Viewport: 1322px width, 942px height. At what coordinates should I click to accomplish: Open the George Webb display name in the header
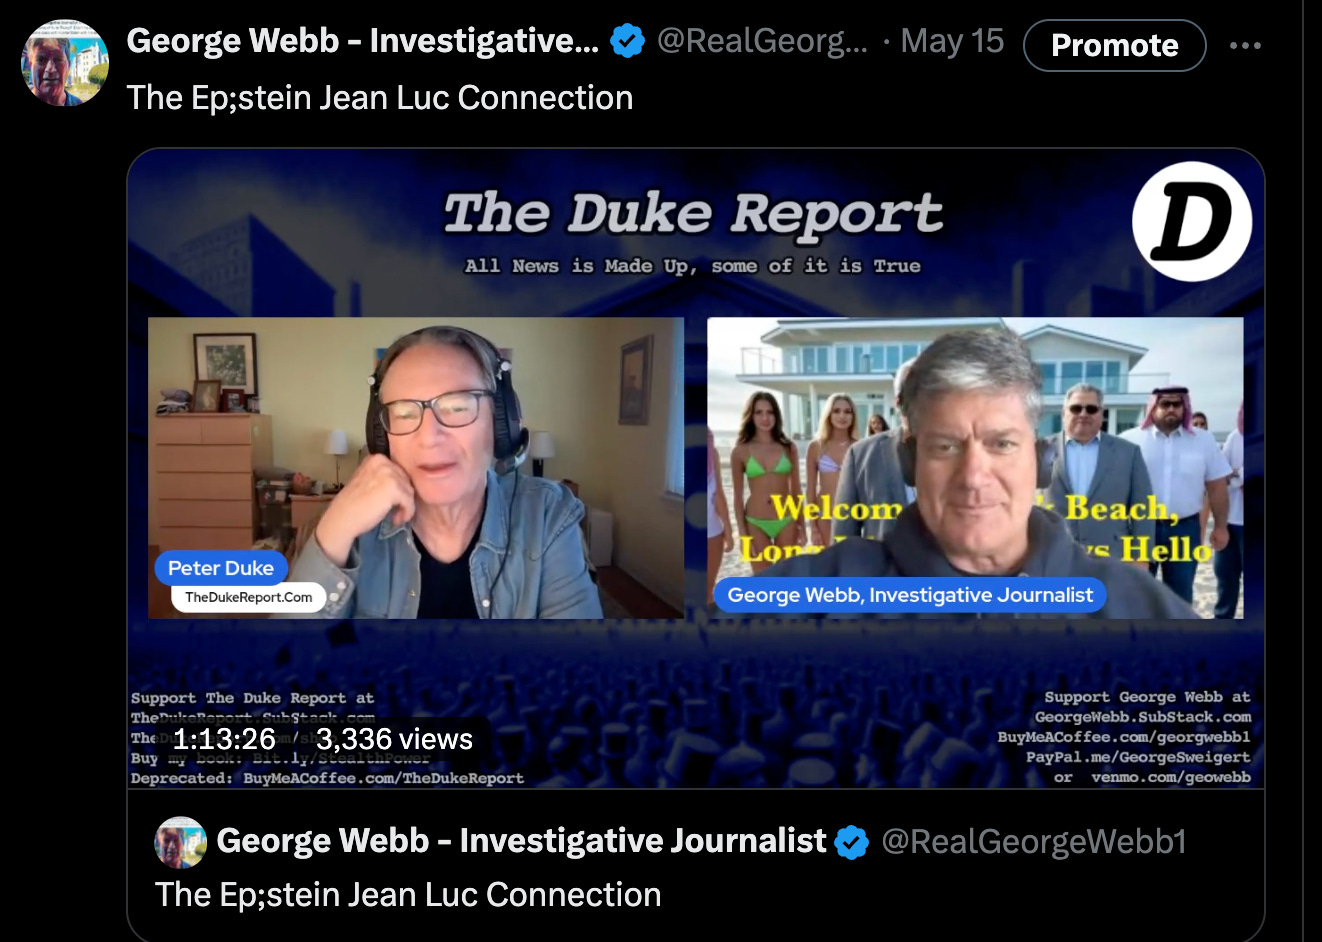[x=363, y=41]
